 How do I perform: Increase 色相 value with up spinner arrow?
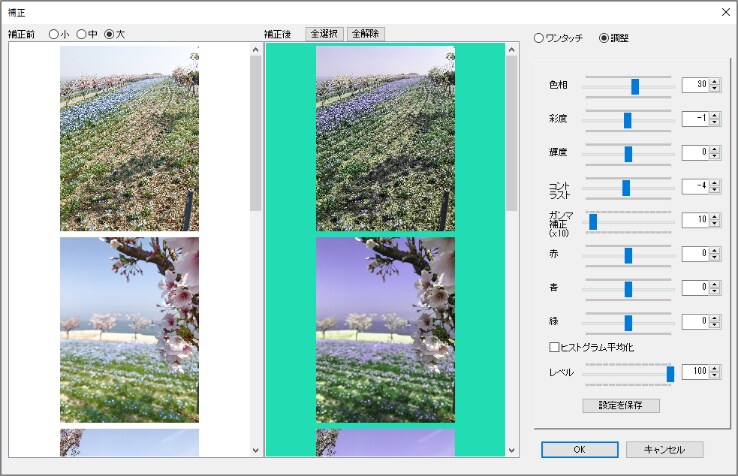[x=715, y=82]
